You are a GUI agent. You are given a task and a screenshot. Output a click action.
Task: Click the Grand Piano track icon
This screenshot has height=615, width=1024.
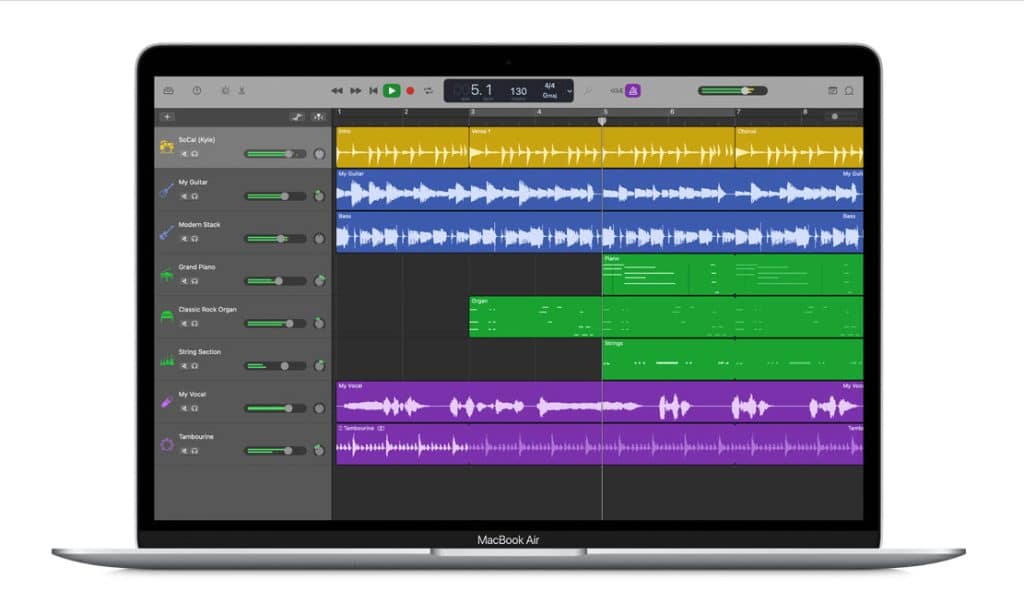[x=167, y=275]
